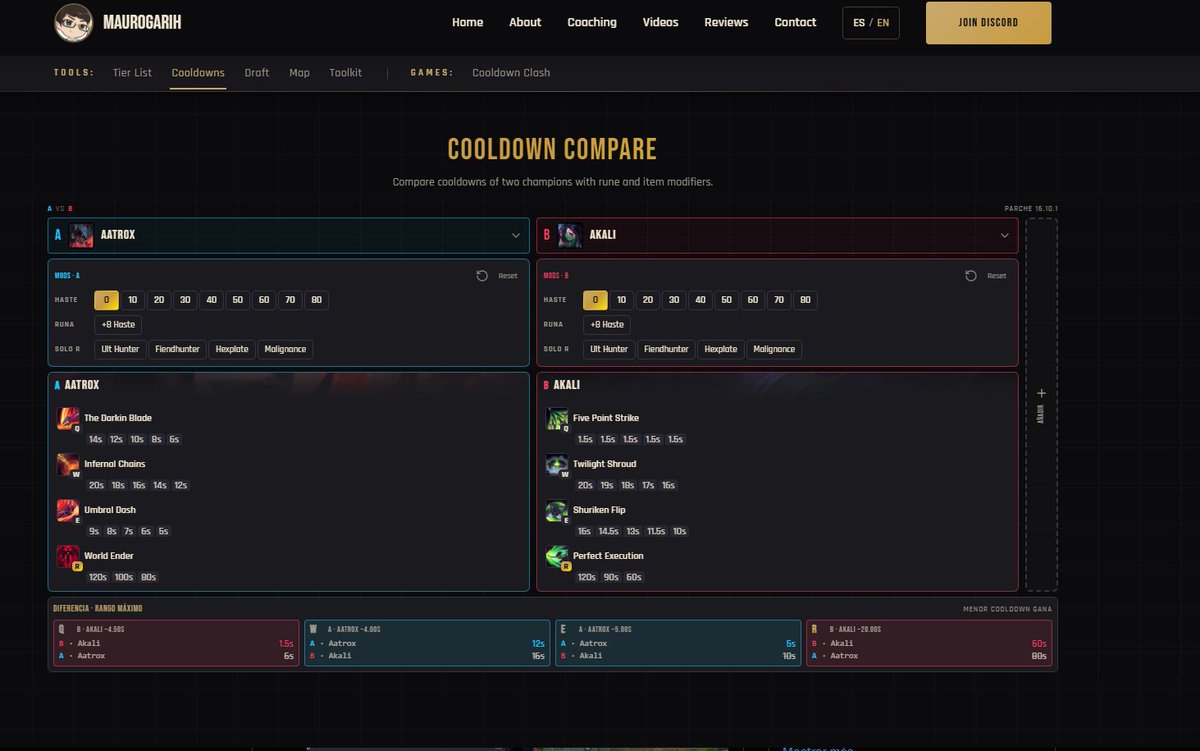The height and width of the screenshot is (751, 1200).
Task: Select Twilight Shroud ability icon
Action: tap(557, 465)
